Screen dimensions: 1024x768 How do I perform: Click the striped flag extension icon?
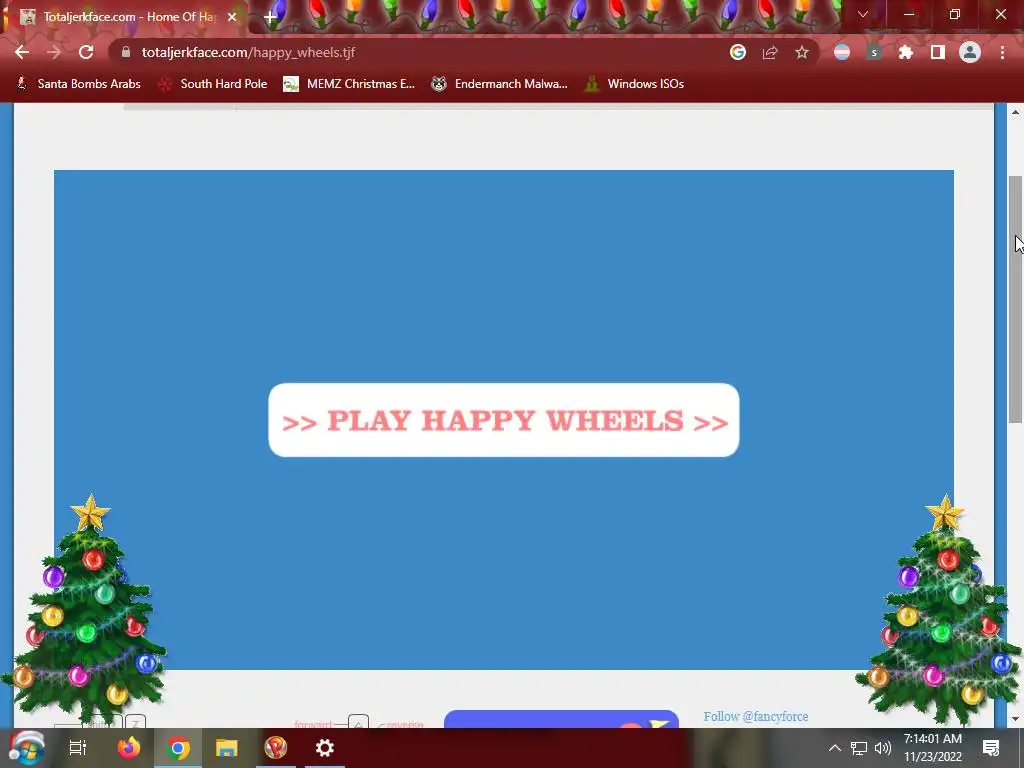(842, 52)
